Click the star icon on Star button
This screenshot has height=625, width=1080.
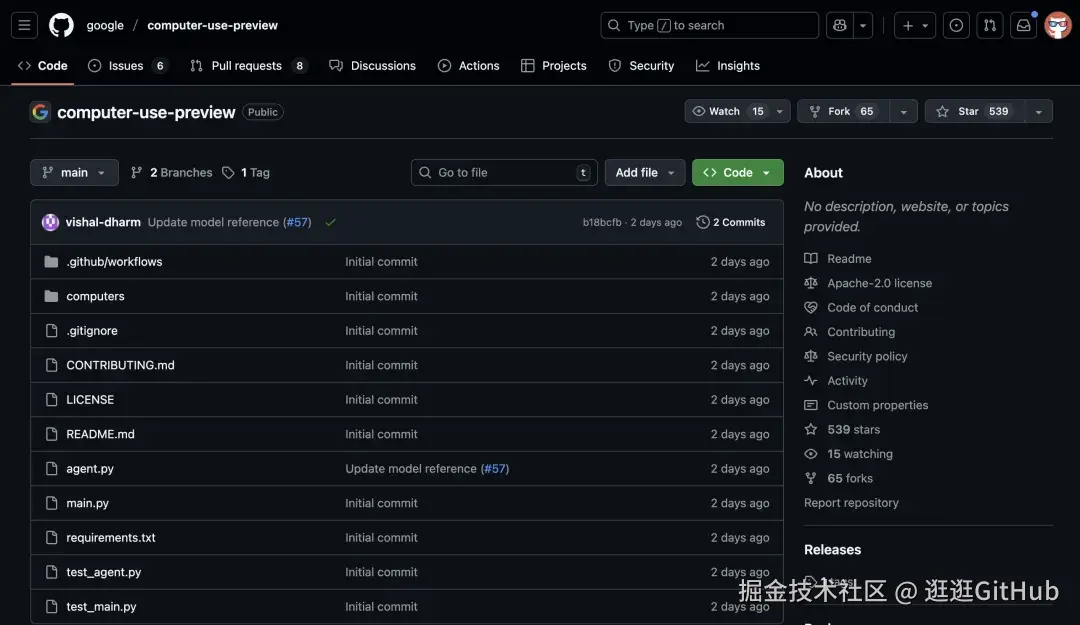click(942, 112)
